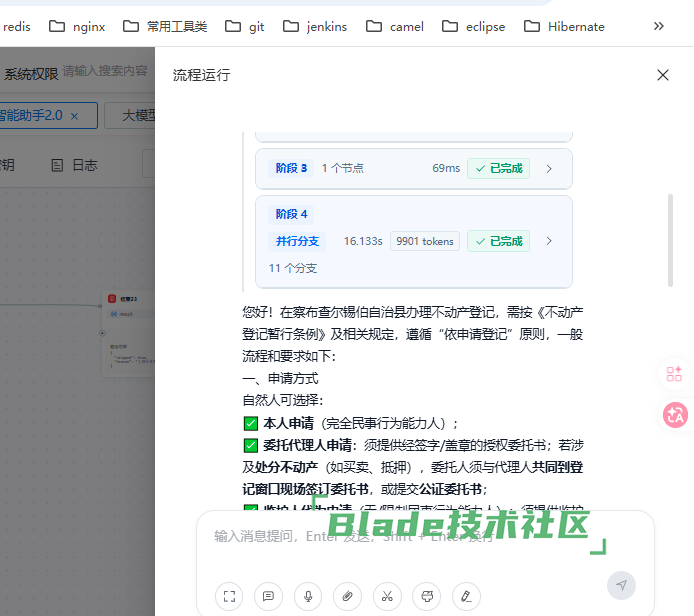Screen dimensions: 694x616
Task: Send the message with paper-plane button
Action: pyautogui.click(x=621, y=585)
